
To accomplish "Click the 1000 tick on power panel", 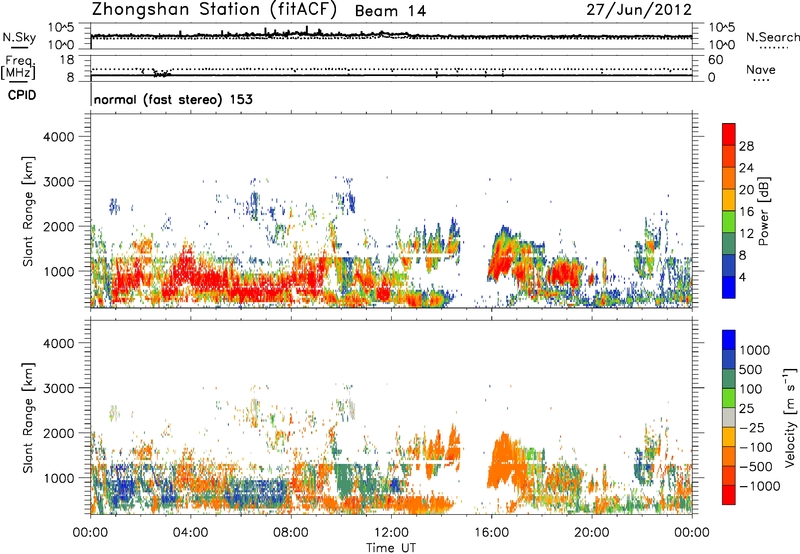I will (x=59, y=271).
